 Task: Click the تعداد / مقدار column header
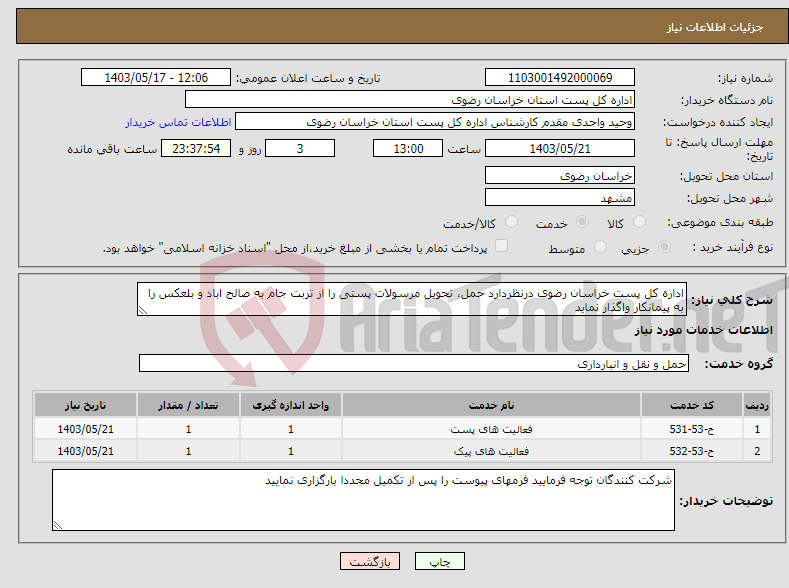click(x=188, y=405)
